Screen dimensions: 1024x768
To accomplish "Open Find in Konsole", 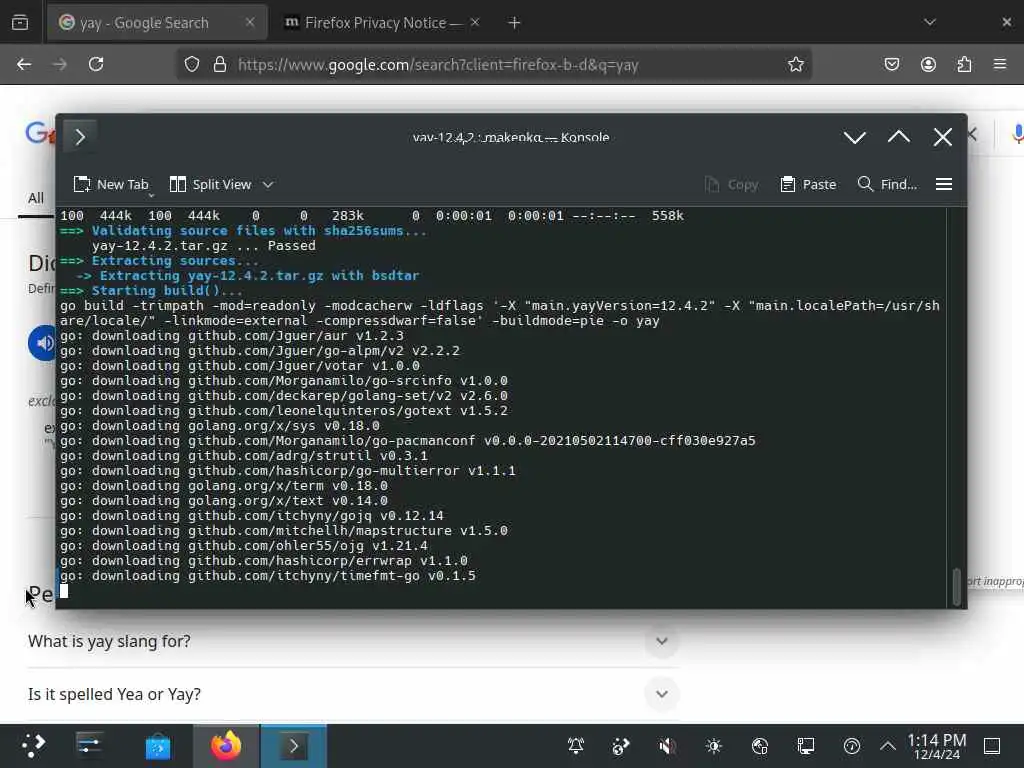I will (887, 185).
